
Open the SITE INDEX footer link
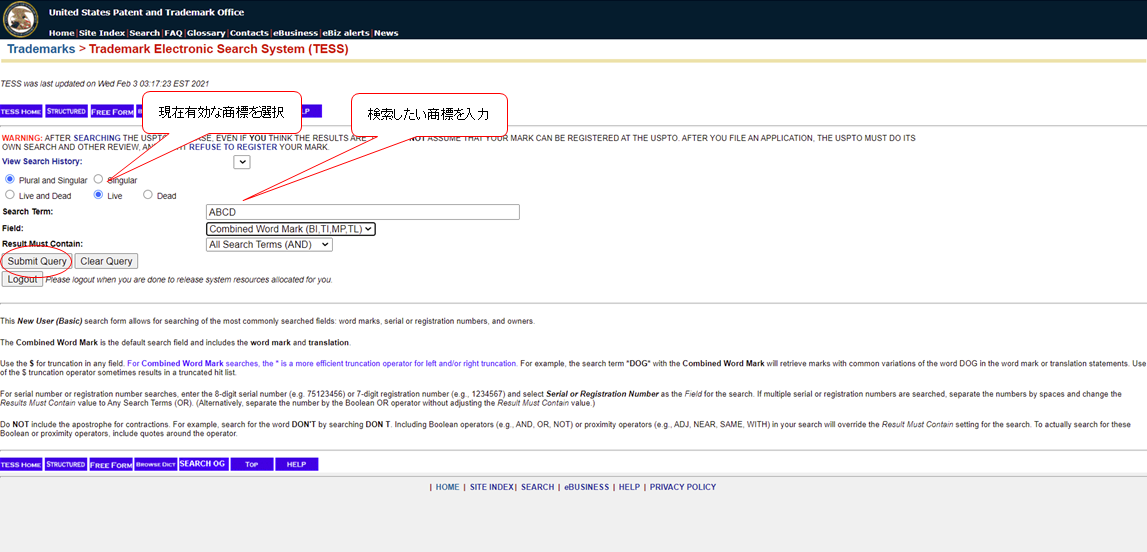click(x=492, y=487)
